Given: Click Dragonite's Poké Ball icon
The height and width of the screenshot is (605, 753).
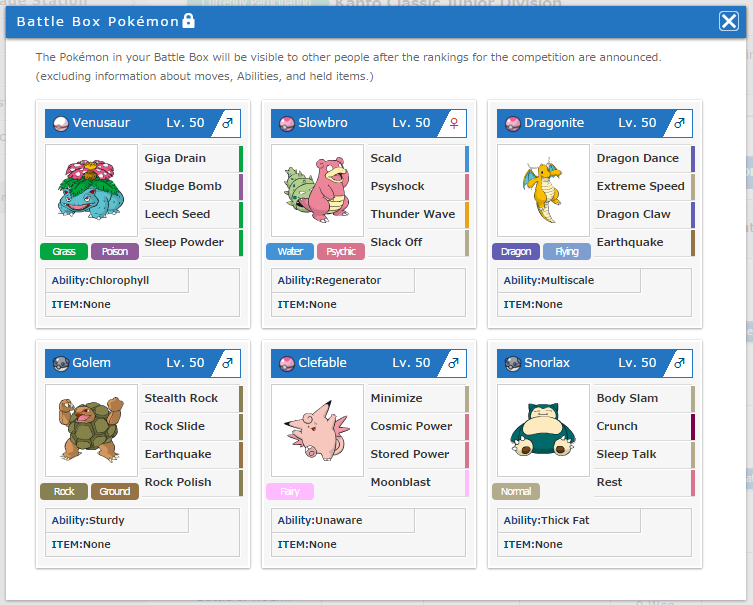Looking at the screenshot, I should click(x=513, y=123).
